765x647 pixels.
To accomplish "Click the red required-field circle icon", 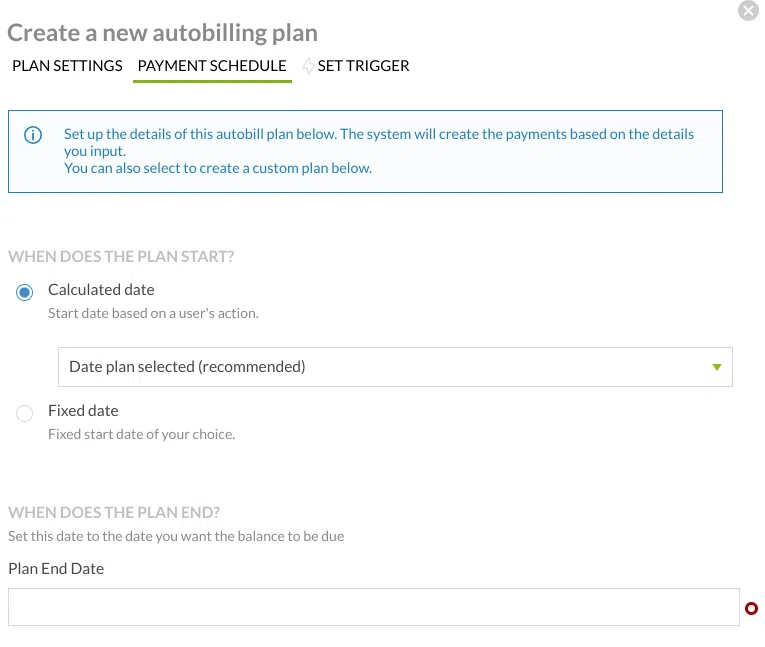I will click(752, 608).
